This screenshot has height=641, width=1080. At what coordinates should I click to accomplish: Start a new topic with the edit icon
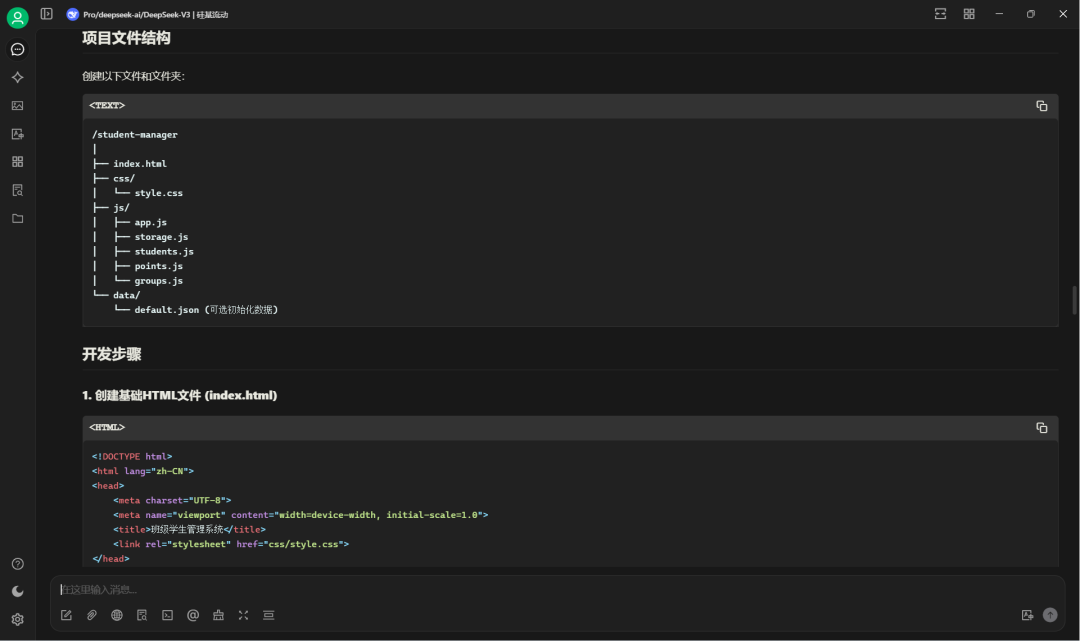pos(66,616)
